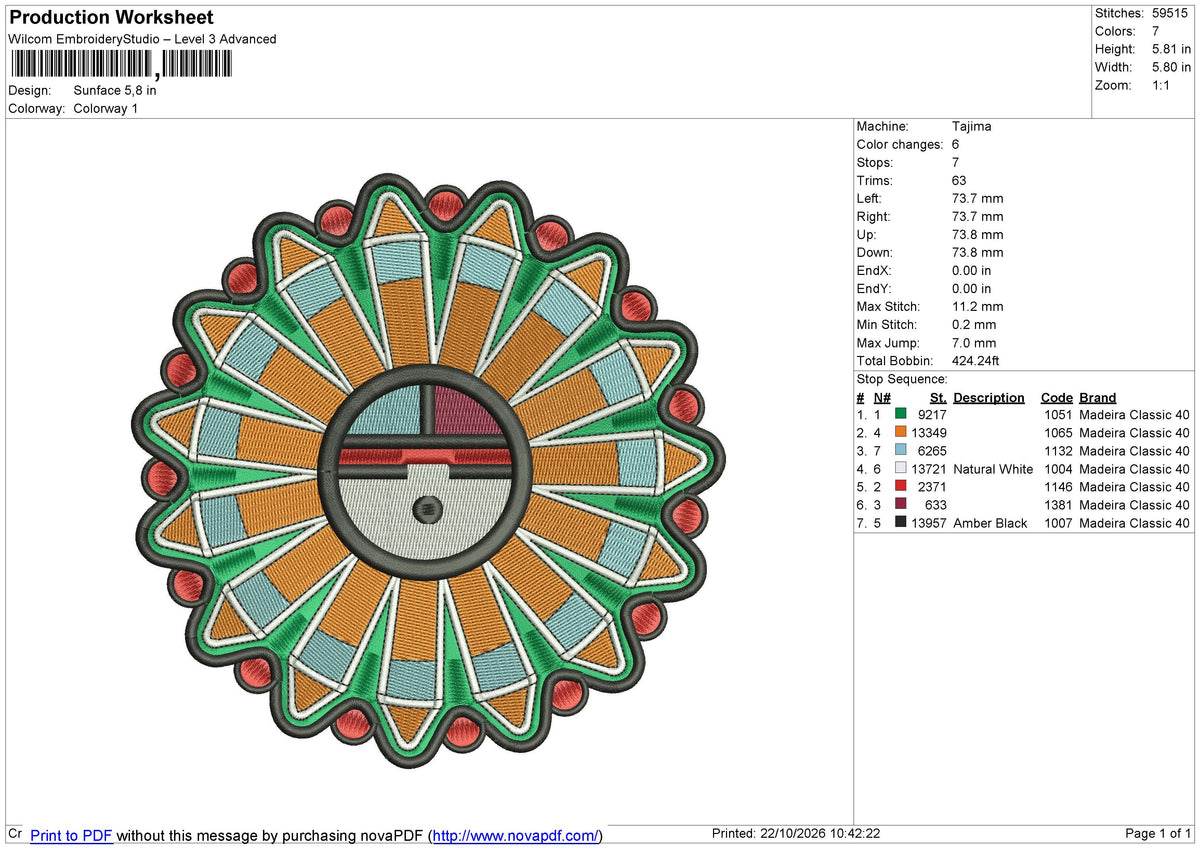The height and width of the screenshot is (848, 1200).
Task: Click the Height value 5.81 in
Action: [1171, 49]
